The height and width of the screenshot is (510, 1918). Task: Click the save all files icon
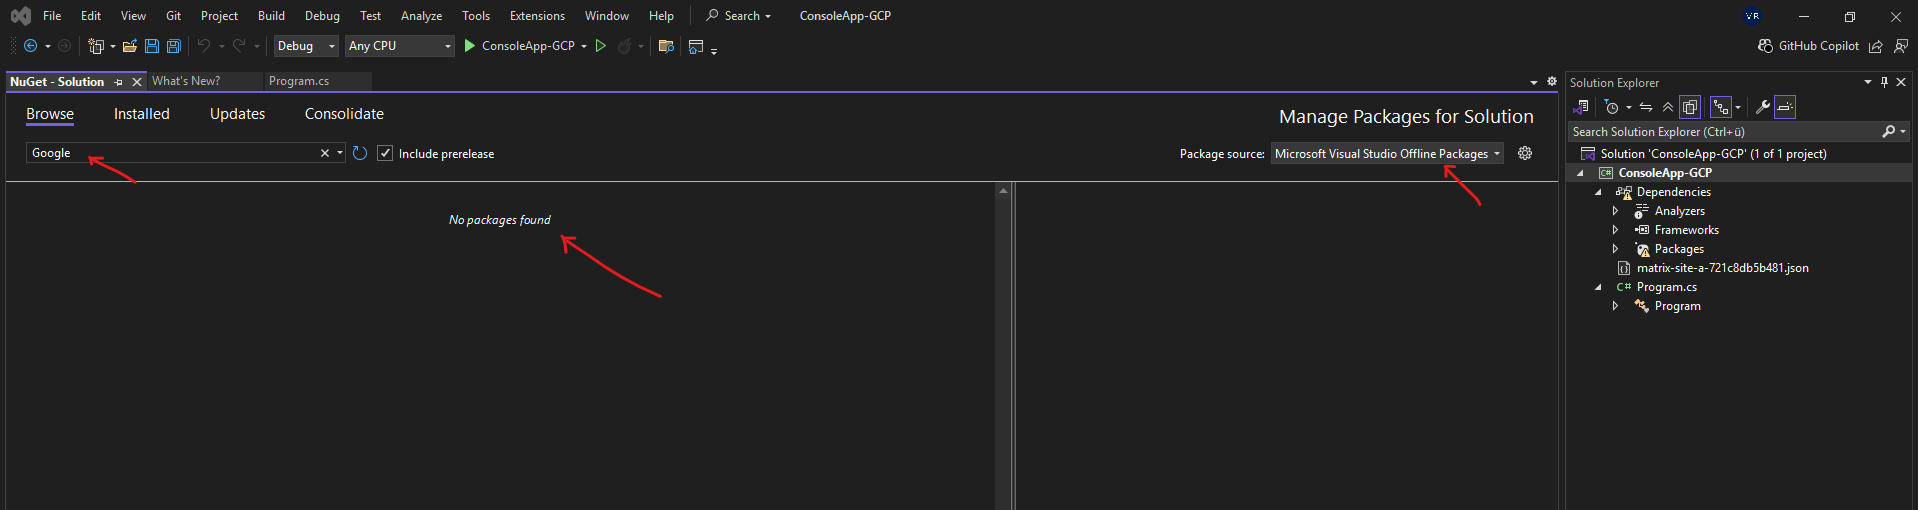click(x=174, y=46)
